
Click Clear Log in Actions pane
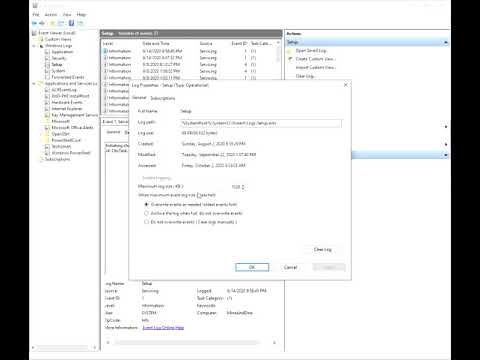click(305, 76)
